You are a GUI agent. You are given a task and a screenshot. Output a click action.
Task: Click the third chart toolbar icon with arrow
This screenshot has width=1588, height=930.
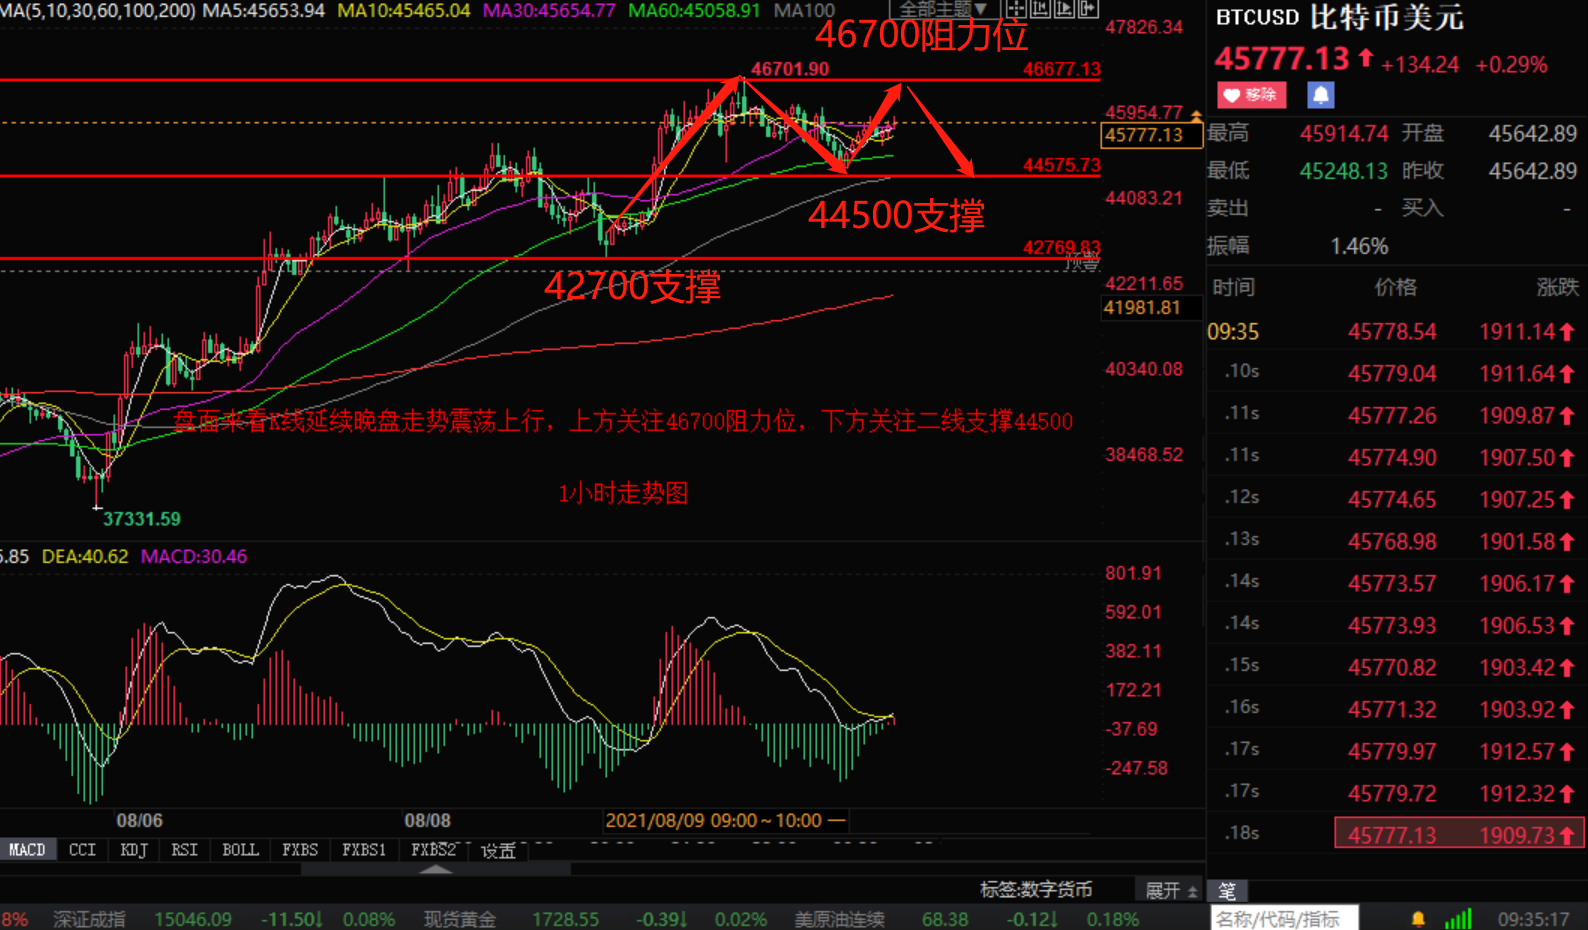coord(1063,9)
